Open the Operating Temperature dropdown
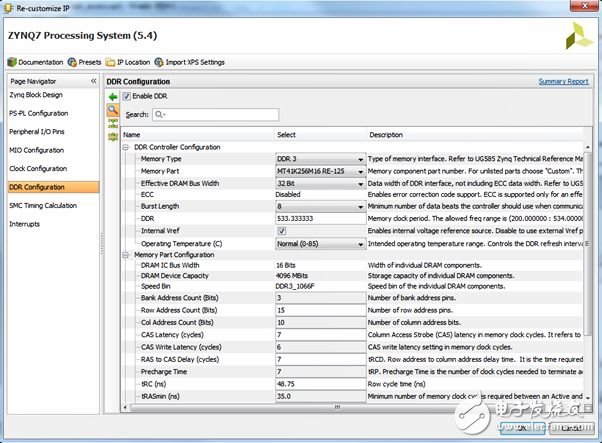The height and width of the screenshot is (443, 602). [360, 243]
